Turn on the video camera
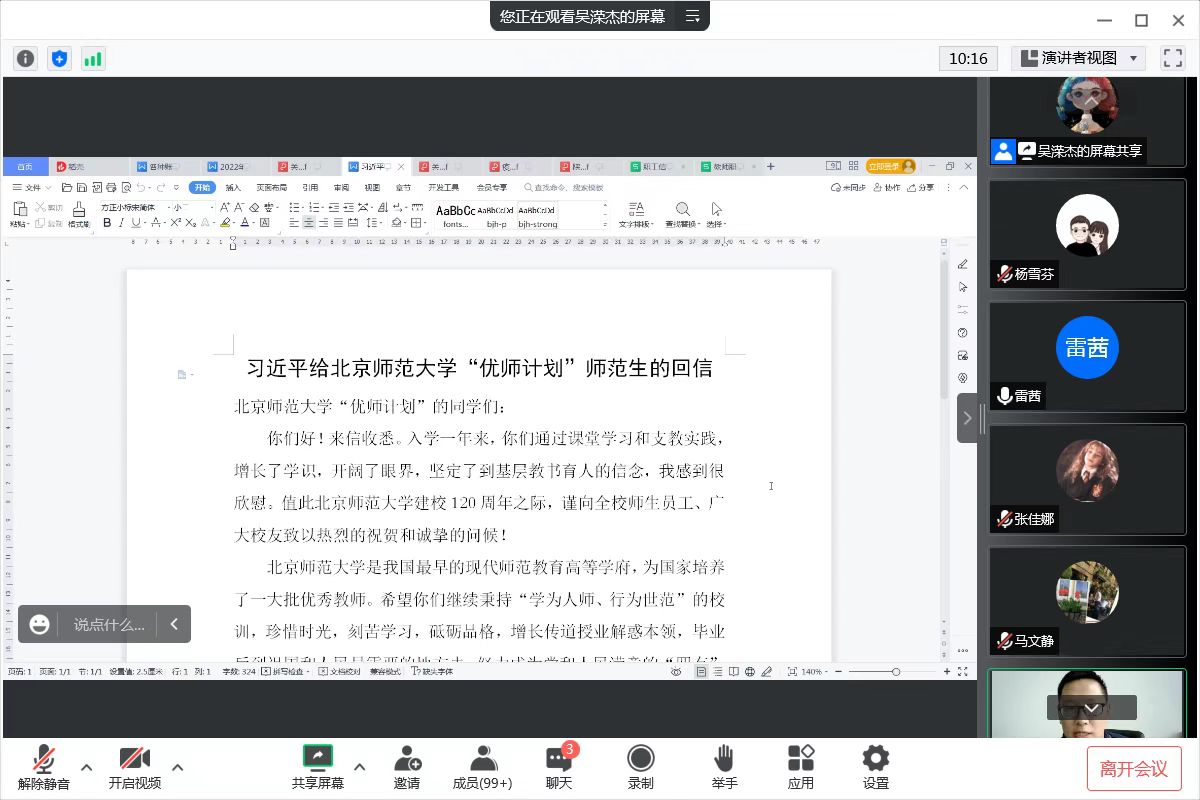The width and height of the screenshot is (1200, 800). (x=134, y=767)
